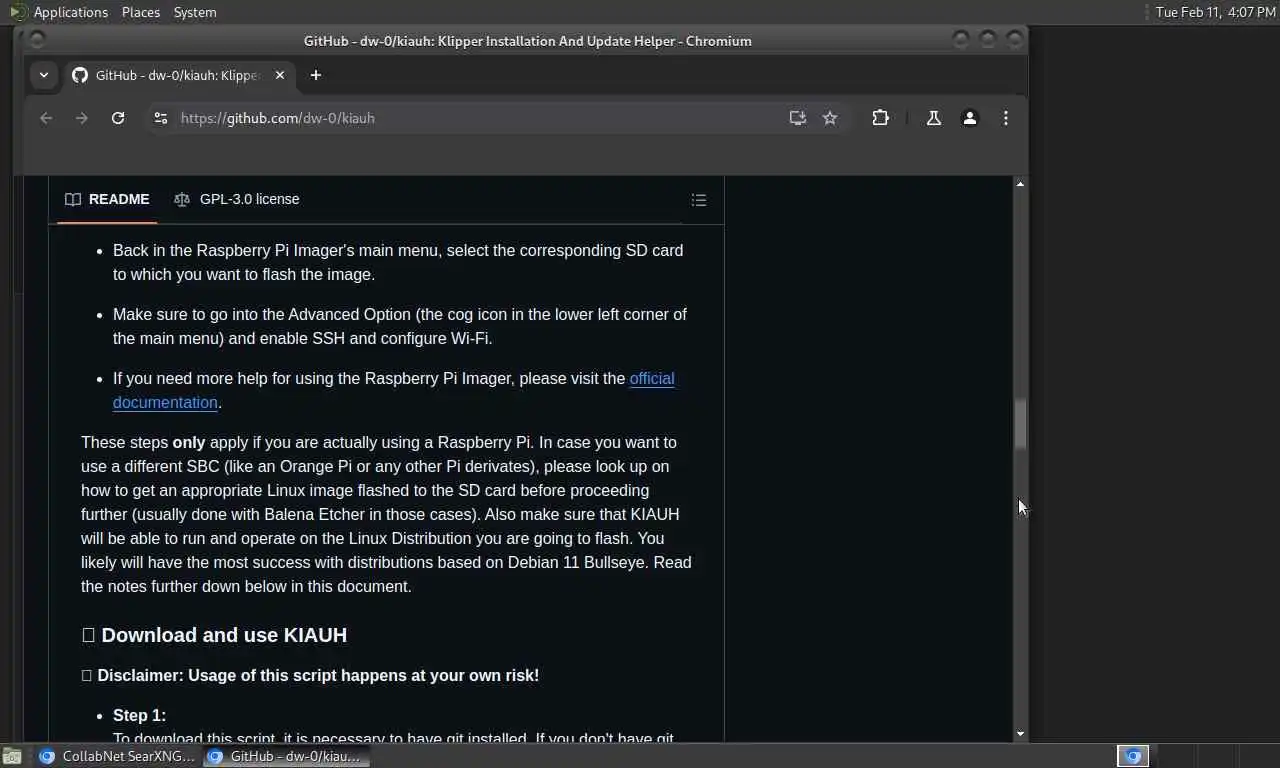Image resolution: width=1280 pixels, height=768 pixels.
Task: Switch to CollabNet SearXNG taskbar window
Action: click(118, 756)
